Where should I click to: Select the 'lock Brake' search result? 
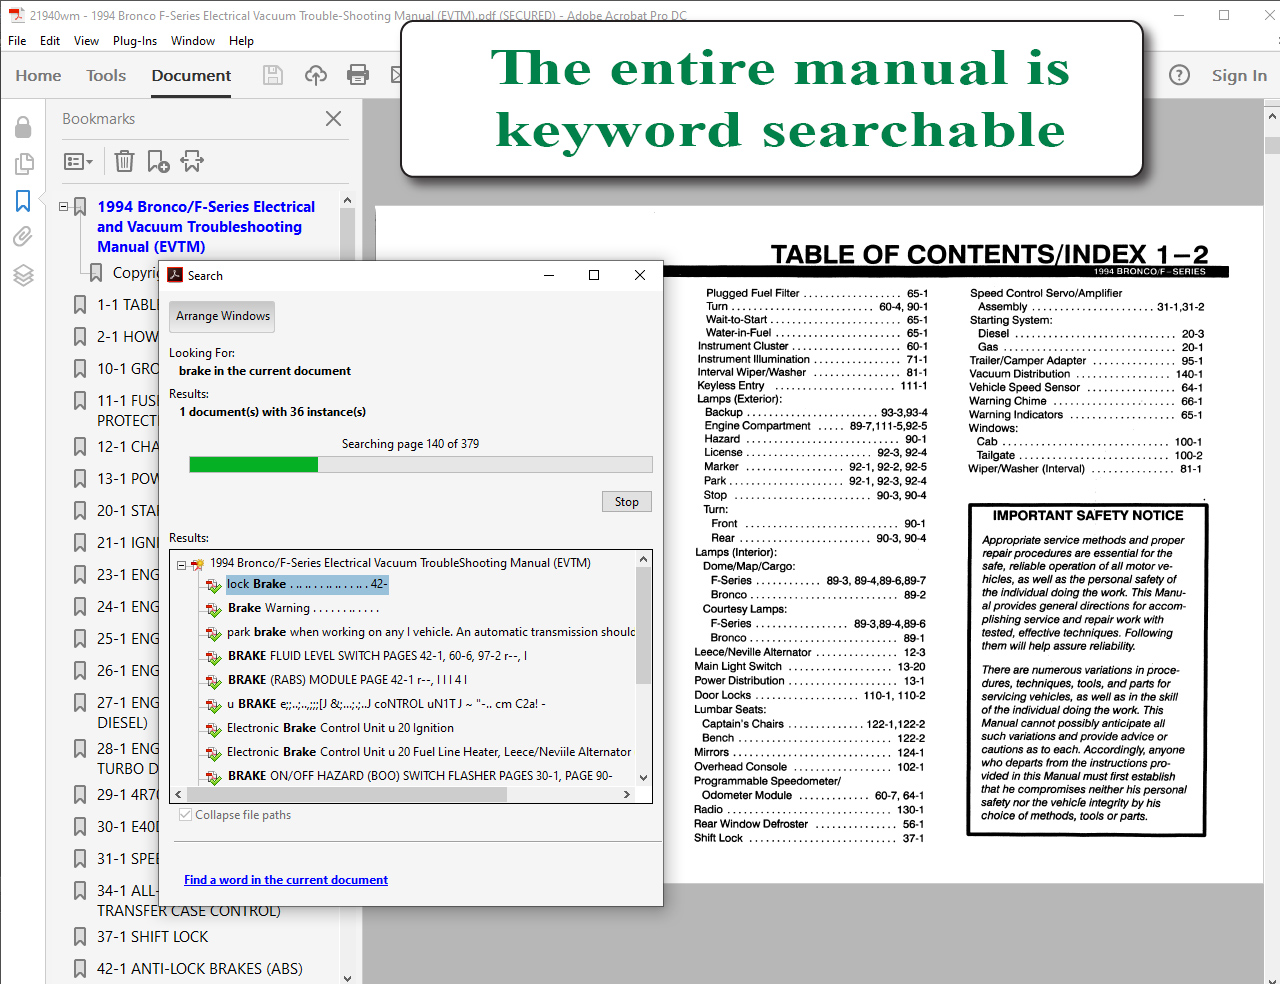click(x=306, y=584)
